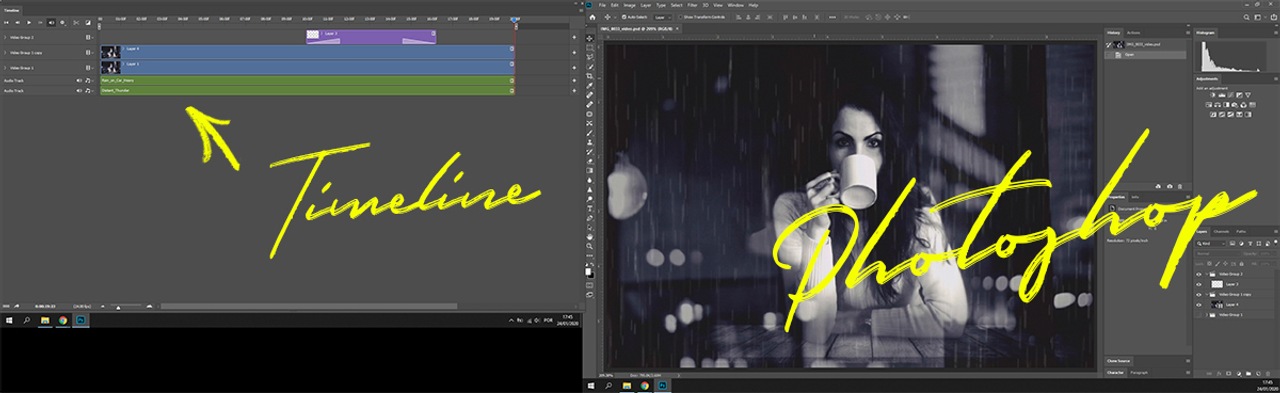Select the Eyedropper tool
1280x393 pixels.
(590, 85)
